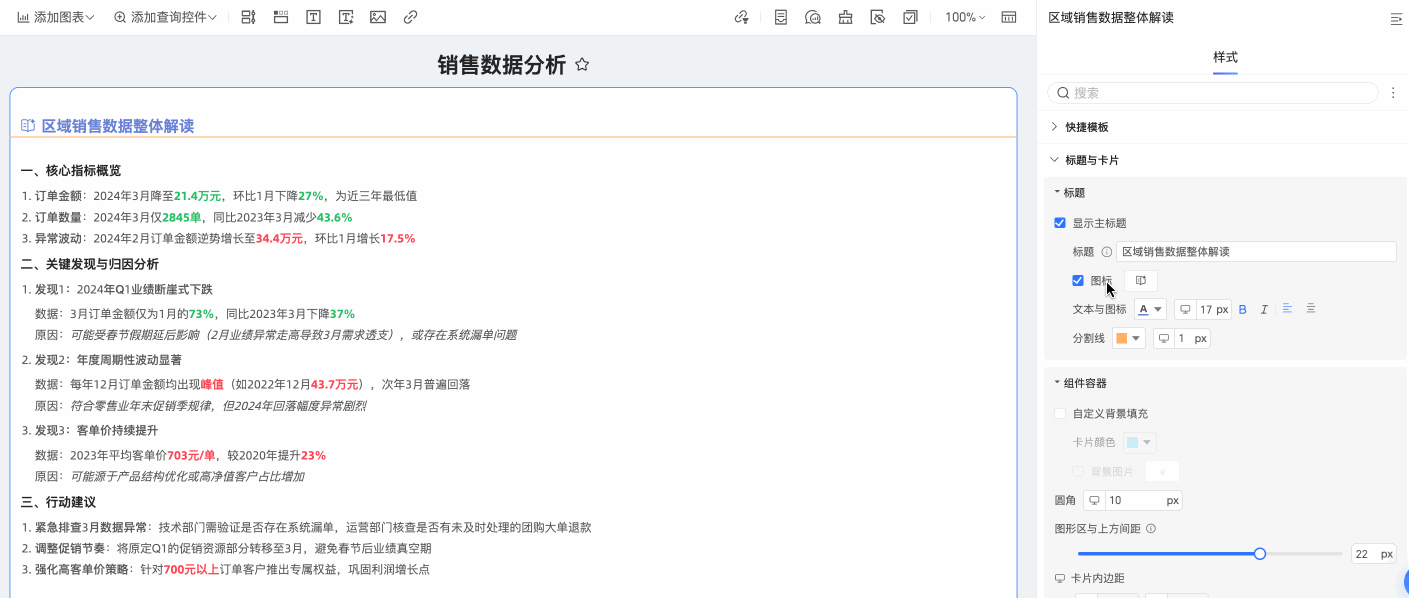1409x598 pixels.
Task: Click the green value 2845单
Action: 182,217
